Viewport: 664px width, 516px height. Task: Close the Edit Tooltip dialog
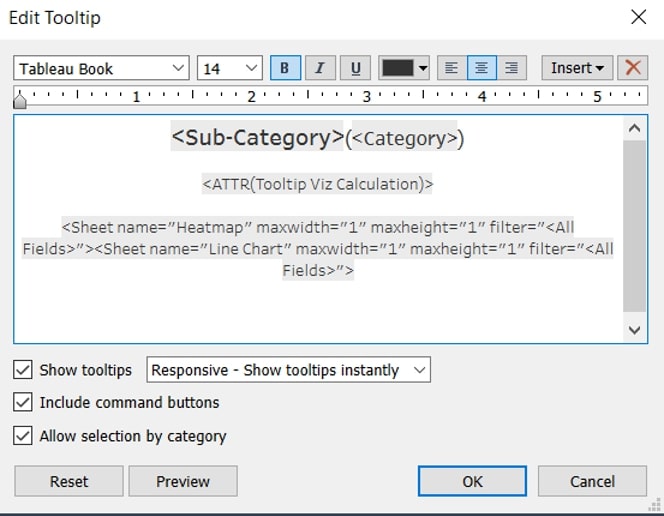pos(638,17)
